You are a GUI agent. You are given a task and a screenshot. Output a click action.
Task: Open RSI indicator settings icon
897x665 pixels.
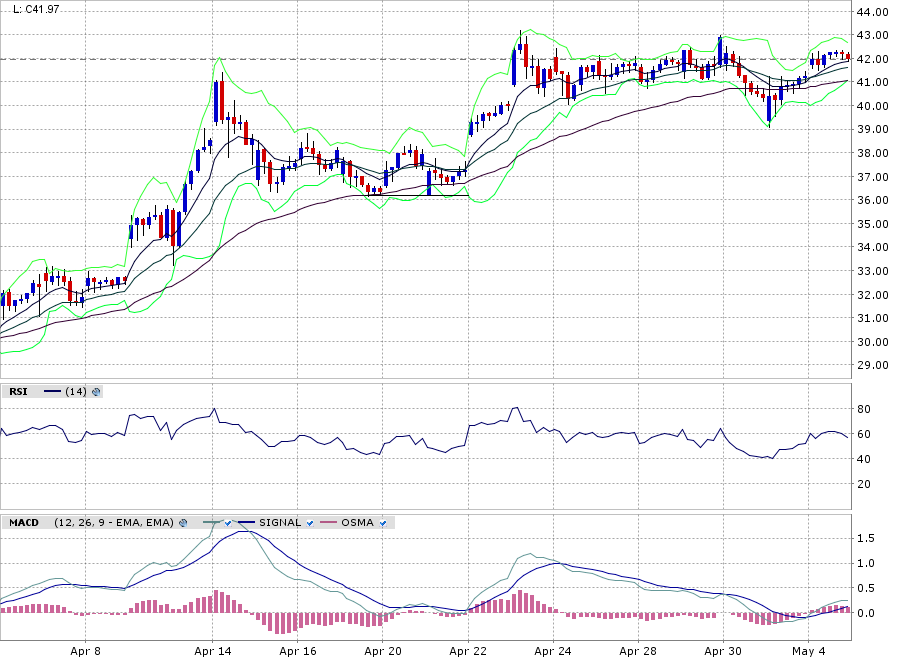96,392
